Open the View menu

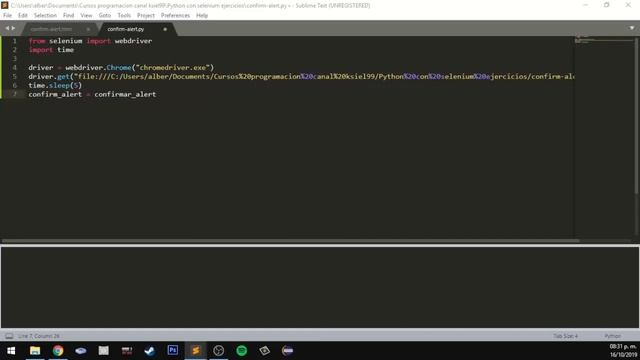click(86, 16)
